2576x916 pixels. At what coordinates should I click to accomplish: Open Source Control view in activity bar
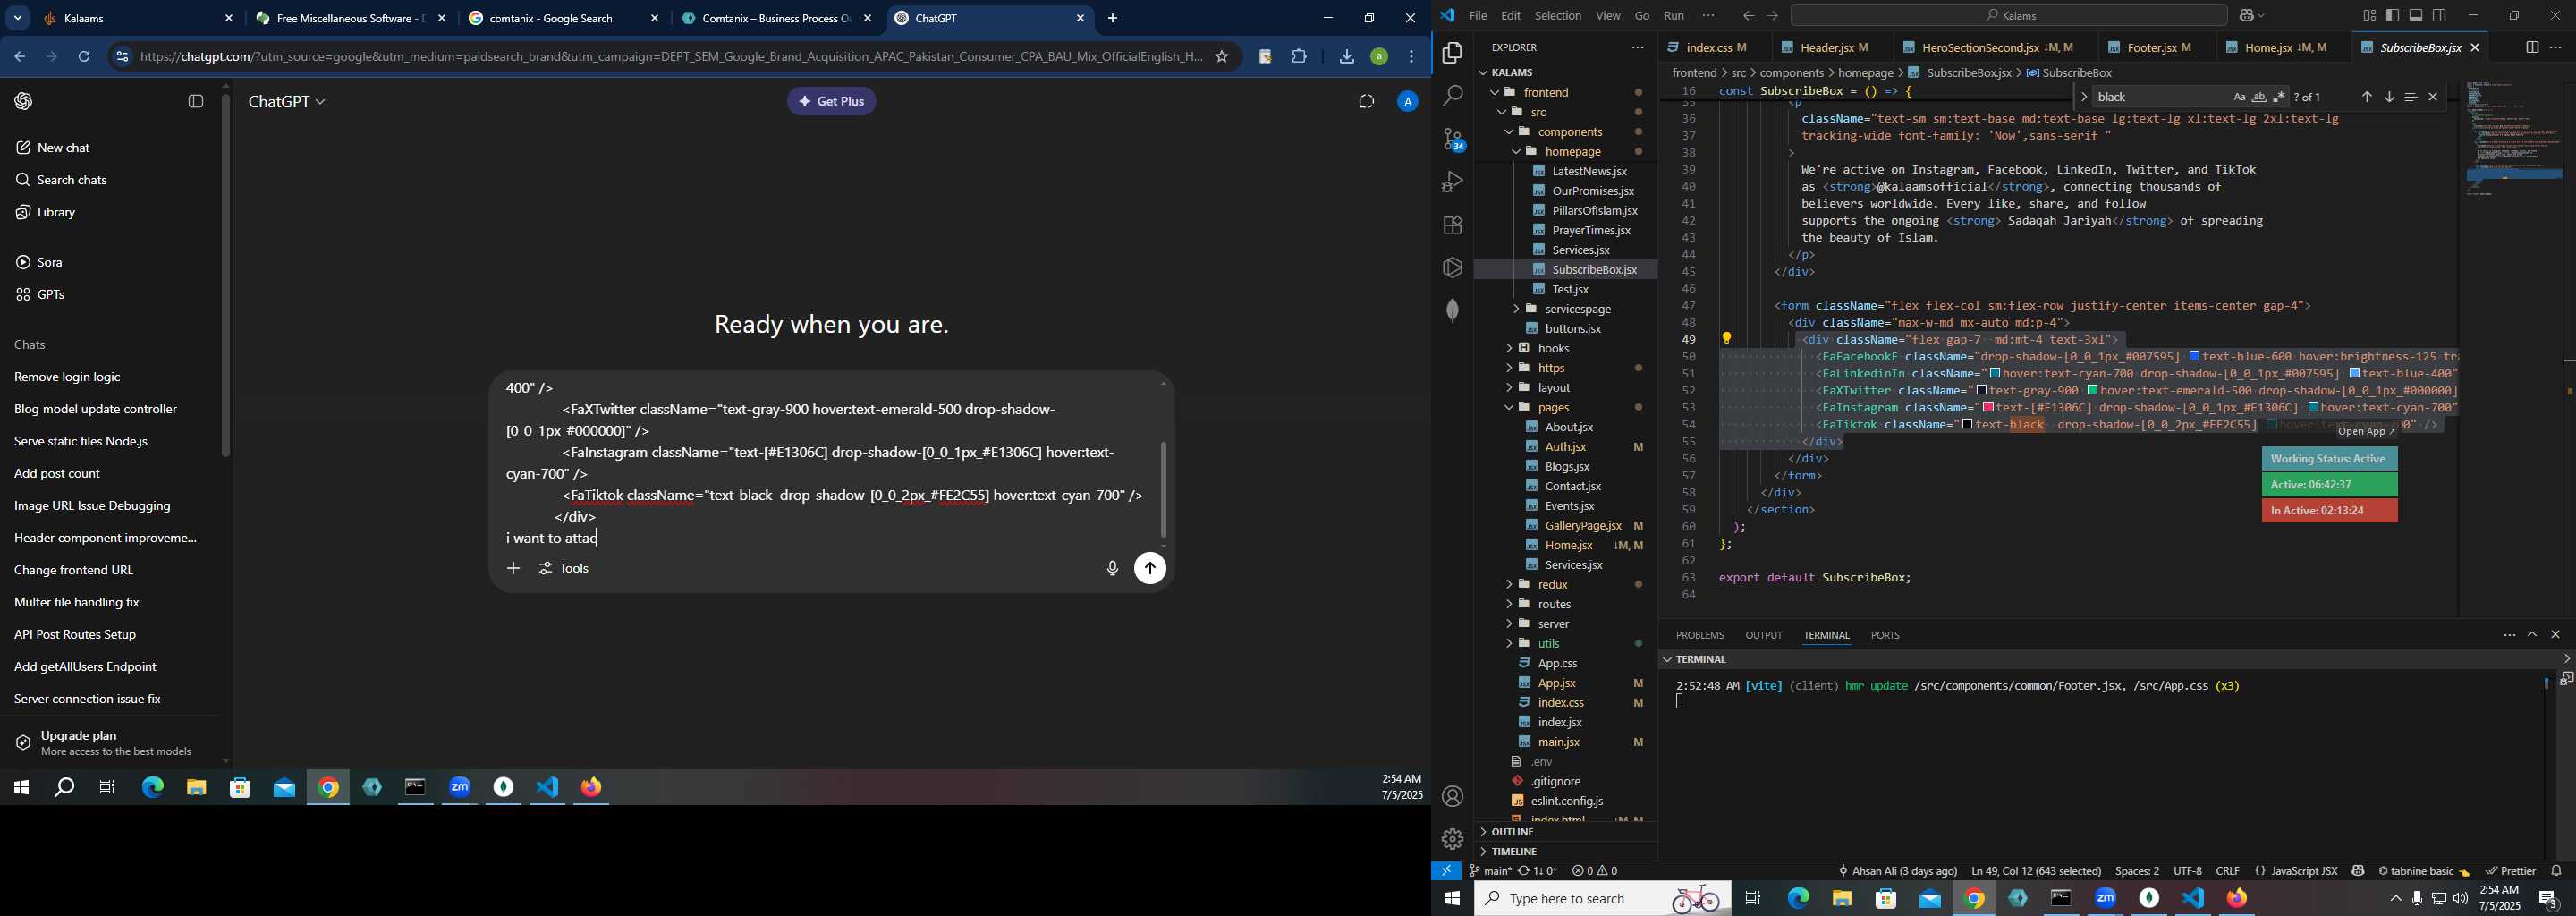coord(1452,139)
